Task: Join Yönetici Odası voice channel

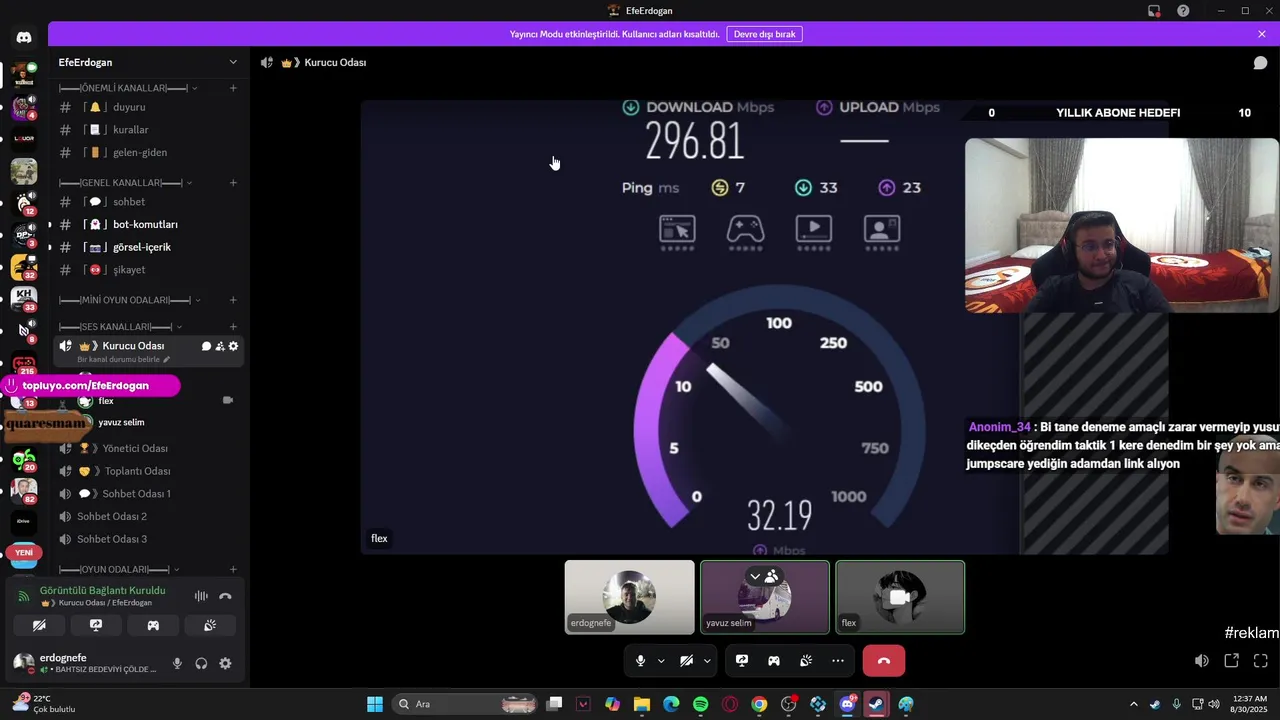Action: 150,449
